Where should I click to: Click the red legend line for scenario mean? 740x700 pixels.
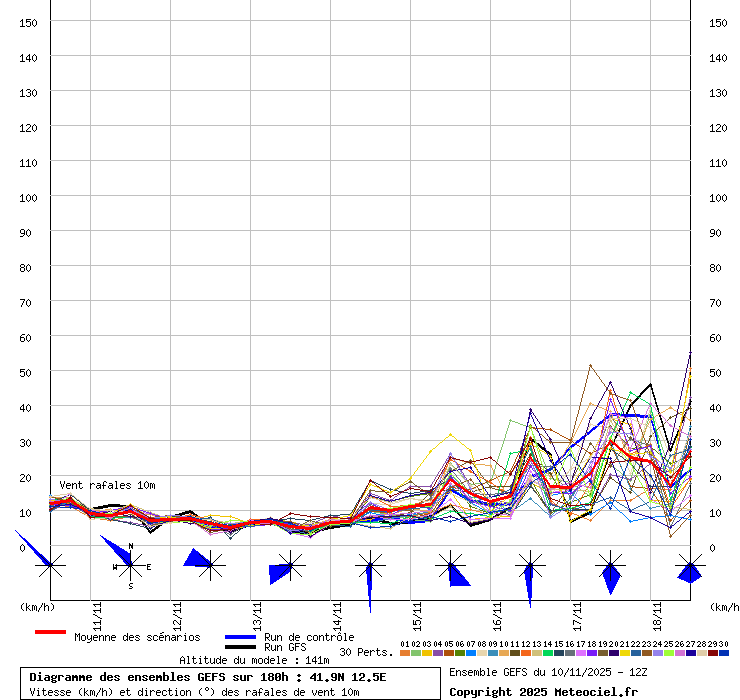coord(50,632)
